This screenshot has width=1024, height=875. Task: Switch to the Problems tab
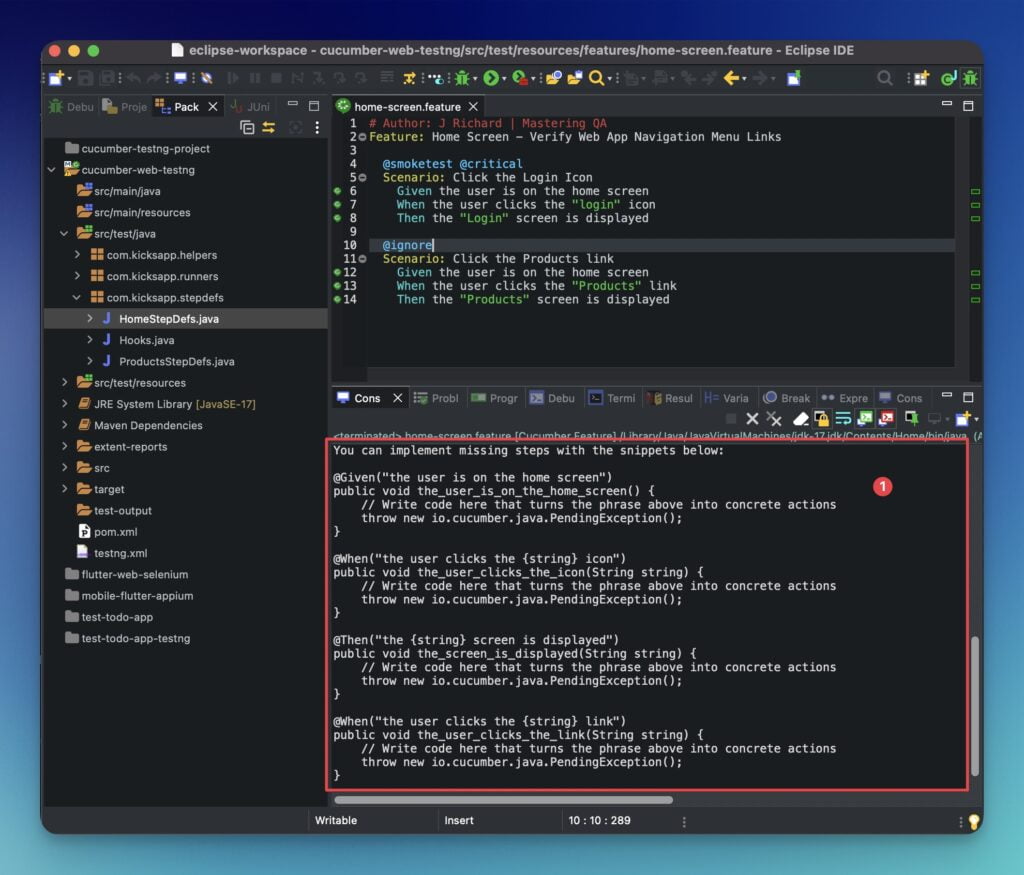point(436,398)
